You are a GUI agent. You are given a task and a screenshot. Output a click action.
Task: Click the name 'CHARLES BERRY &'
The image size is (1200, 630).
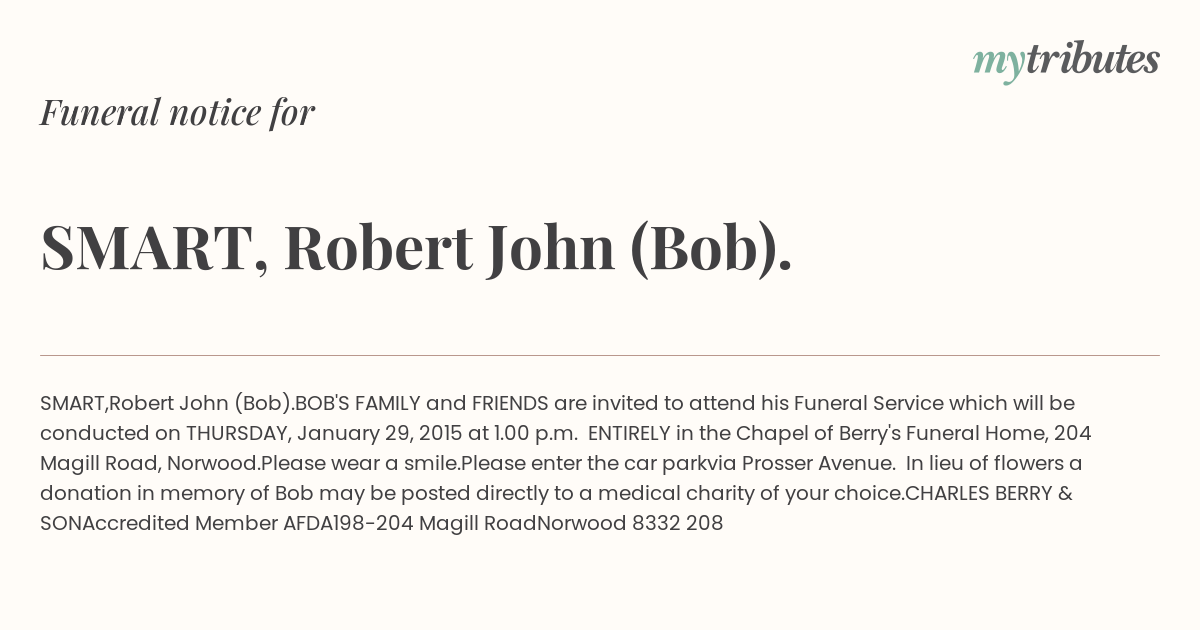coord(988,493)
